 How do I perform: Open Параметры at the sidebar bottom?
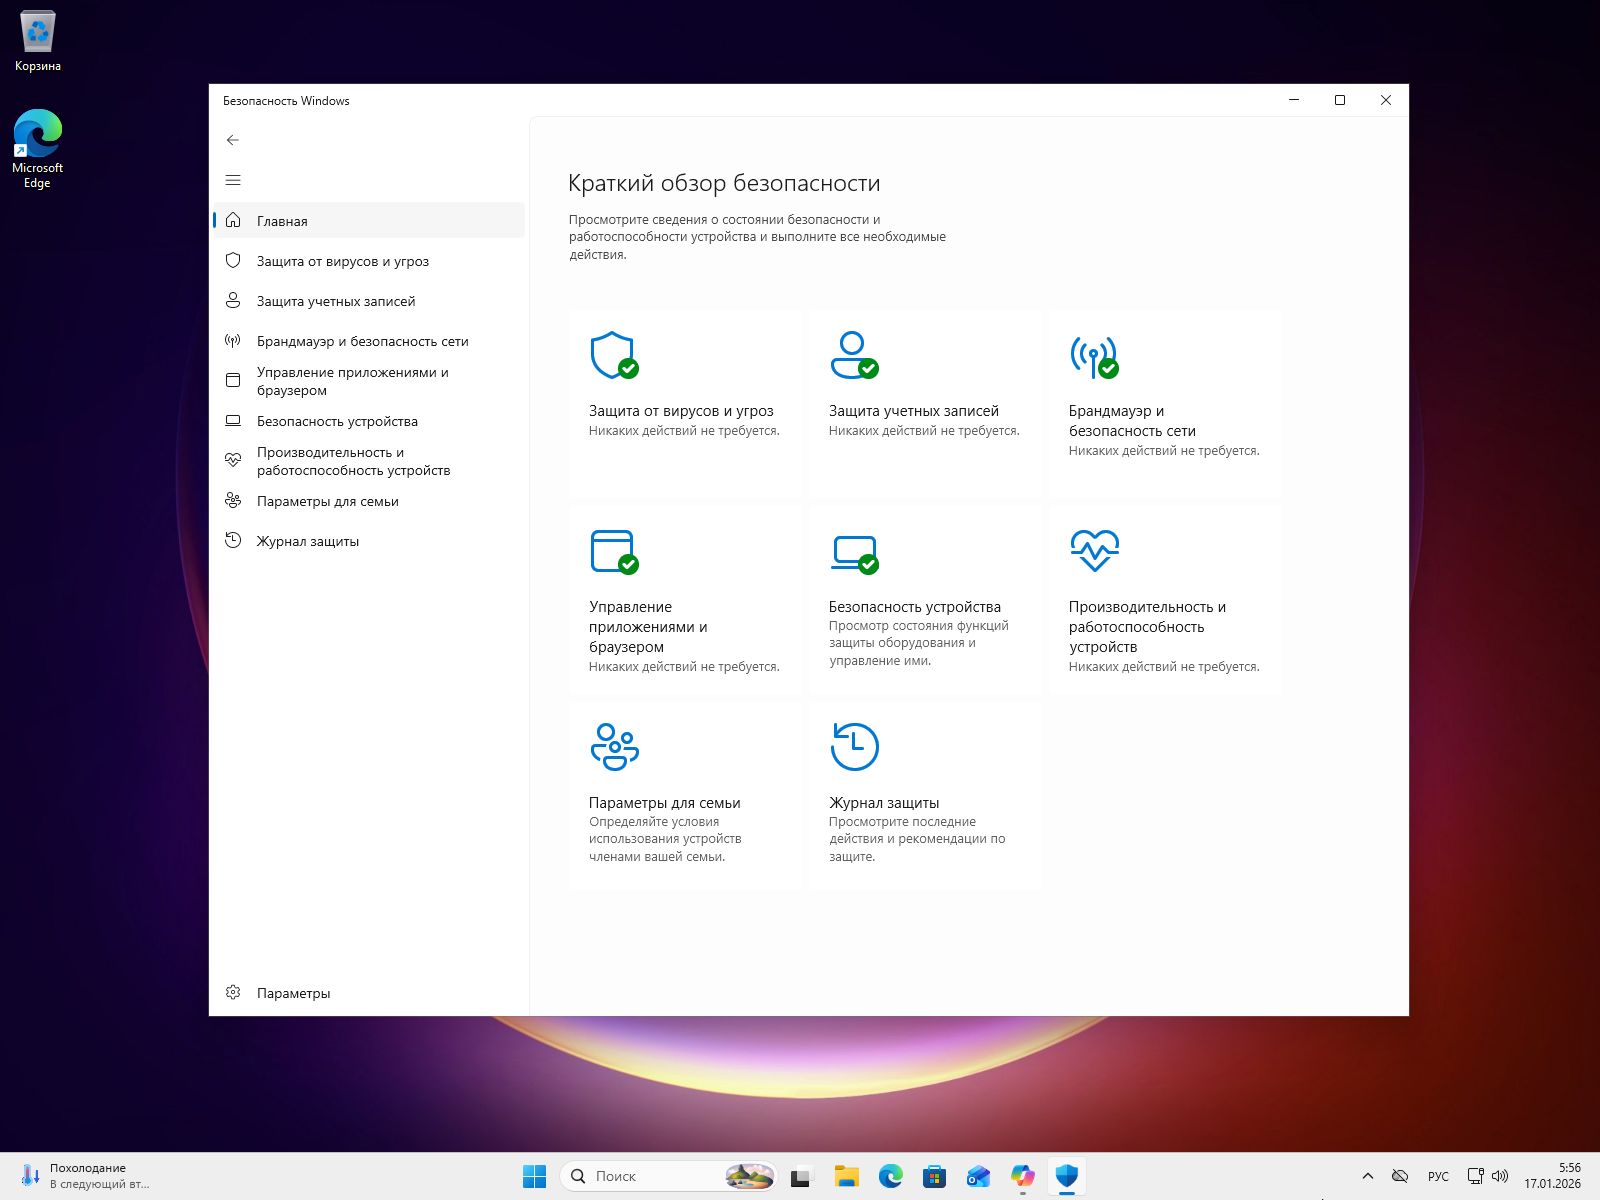(x=293, y=993)
